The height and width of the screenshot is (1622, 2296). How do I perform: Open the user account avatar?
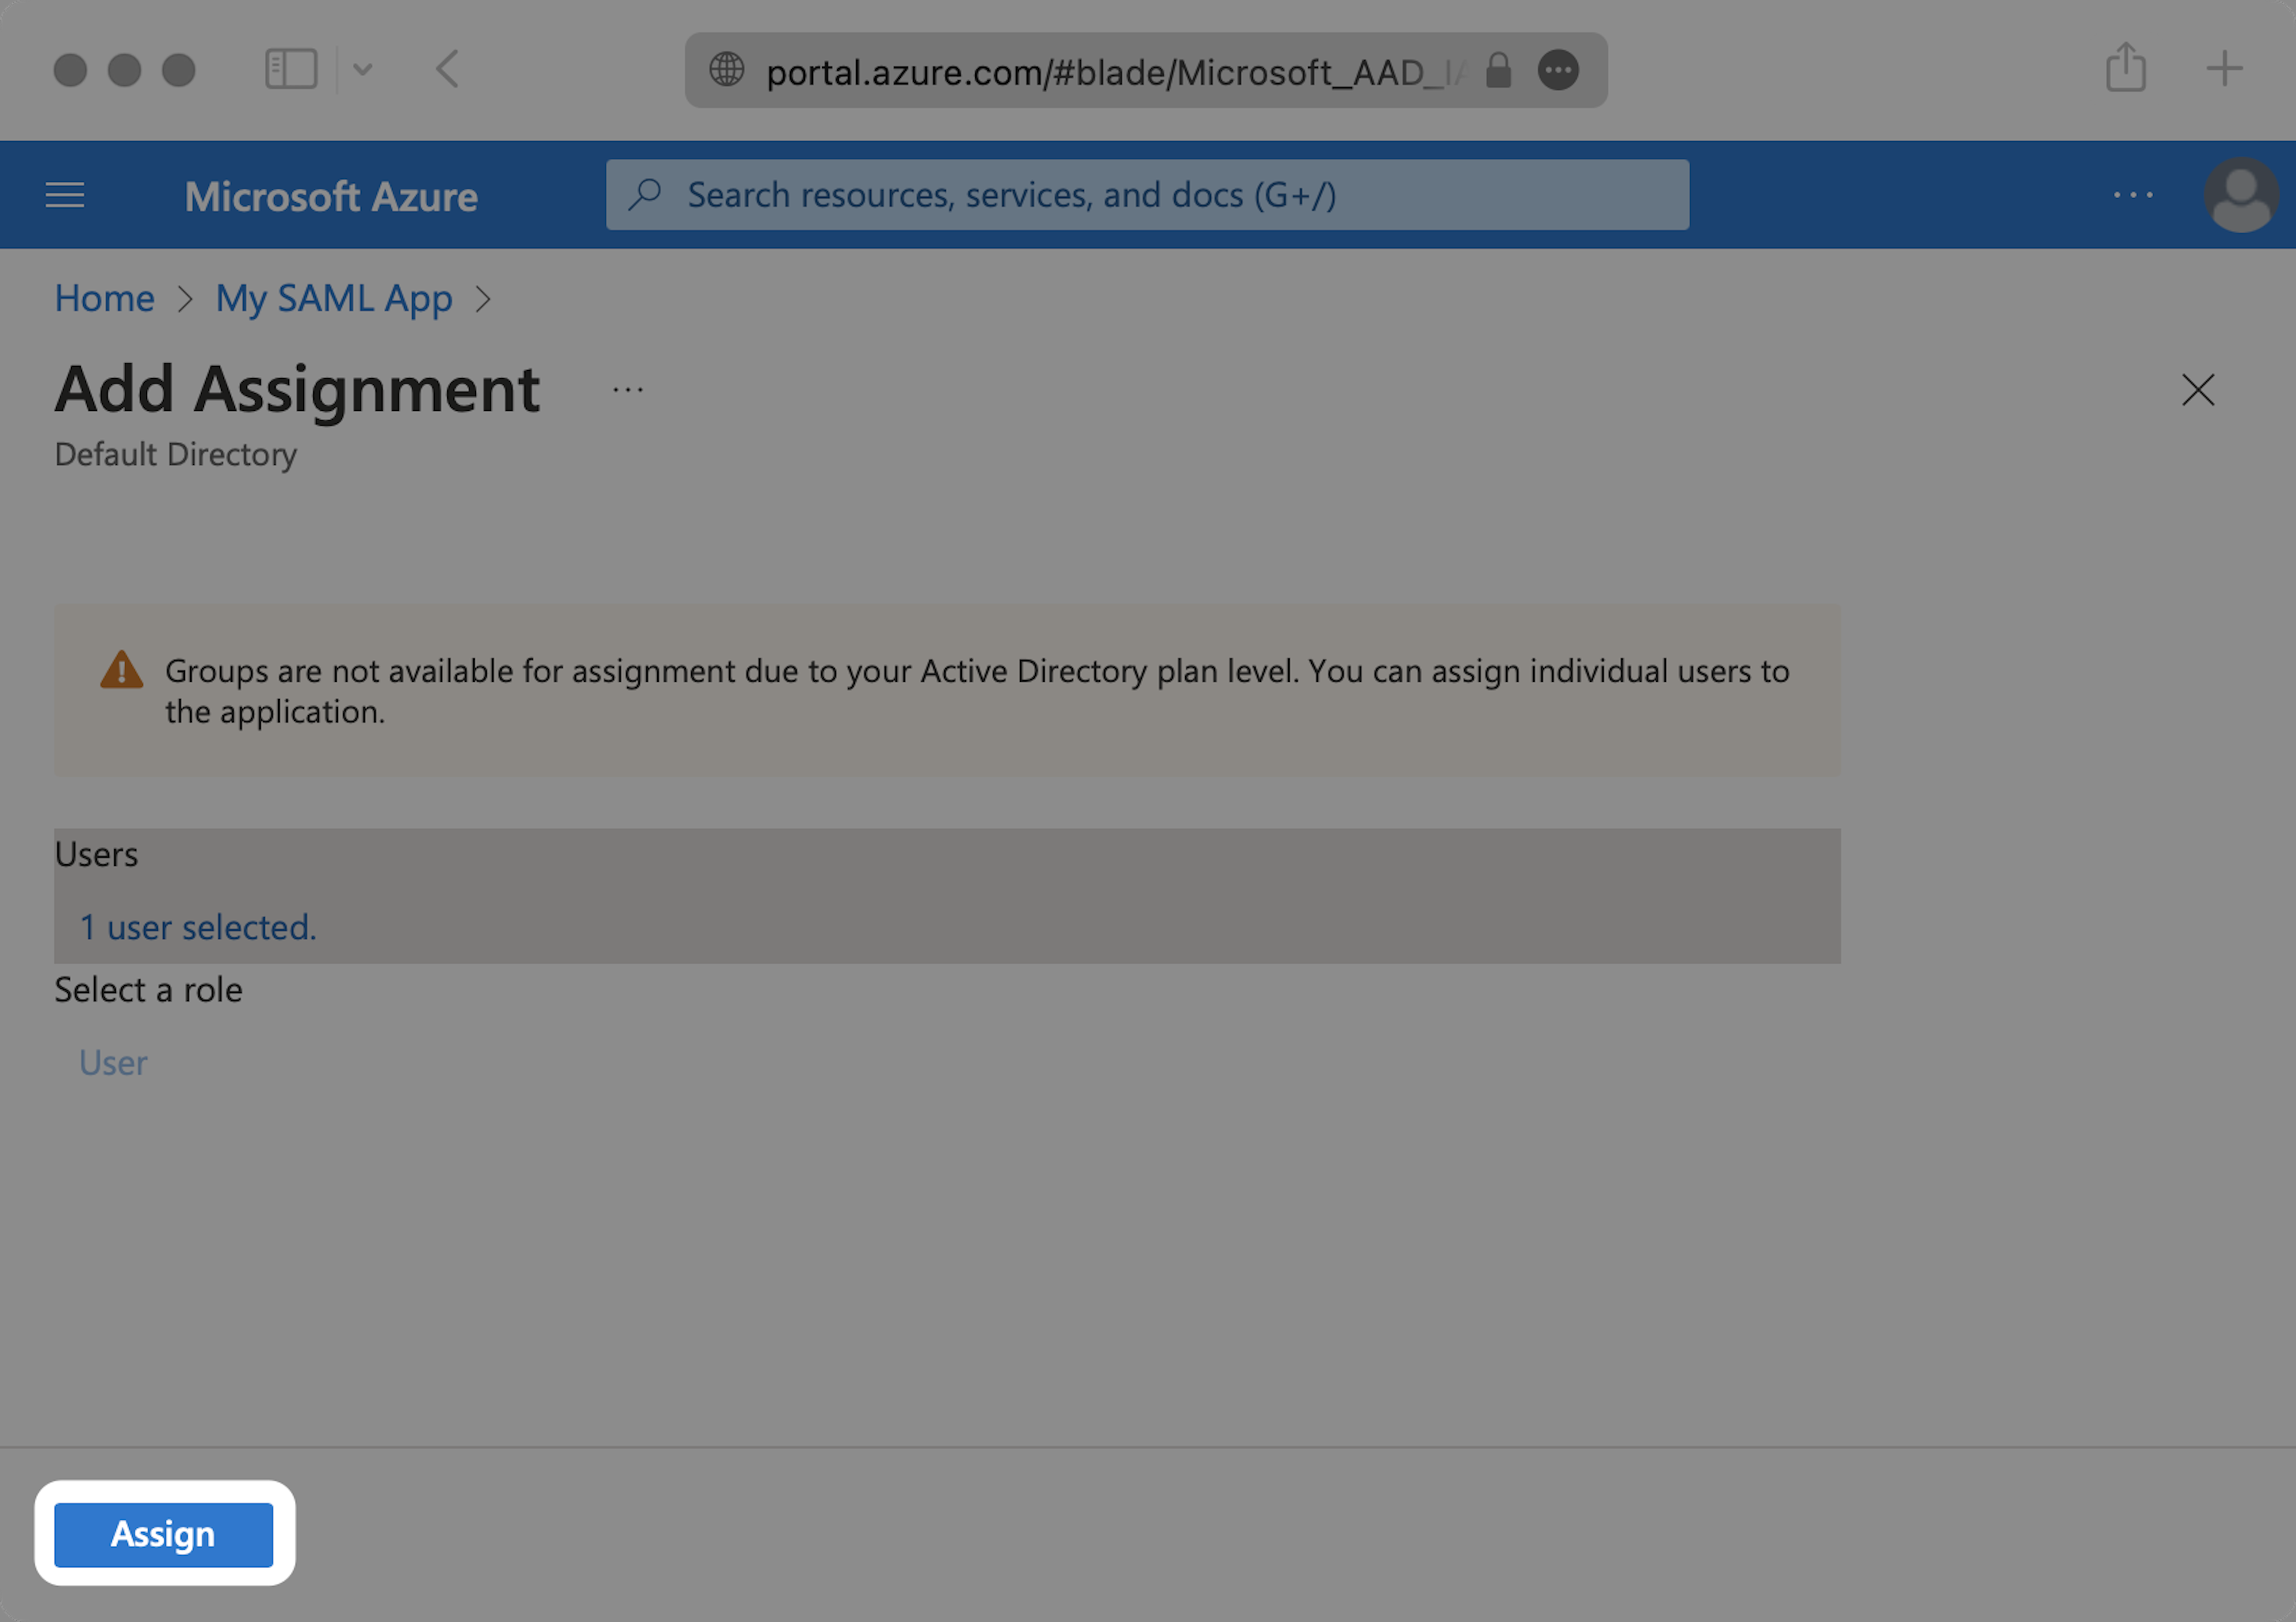2240,195
